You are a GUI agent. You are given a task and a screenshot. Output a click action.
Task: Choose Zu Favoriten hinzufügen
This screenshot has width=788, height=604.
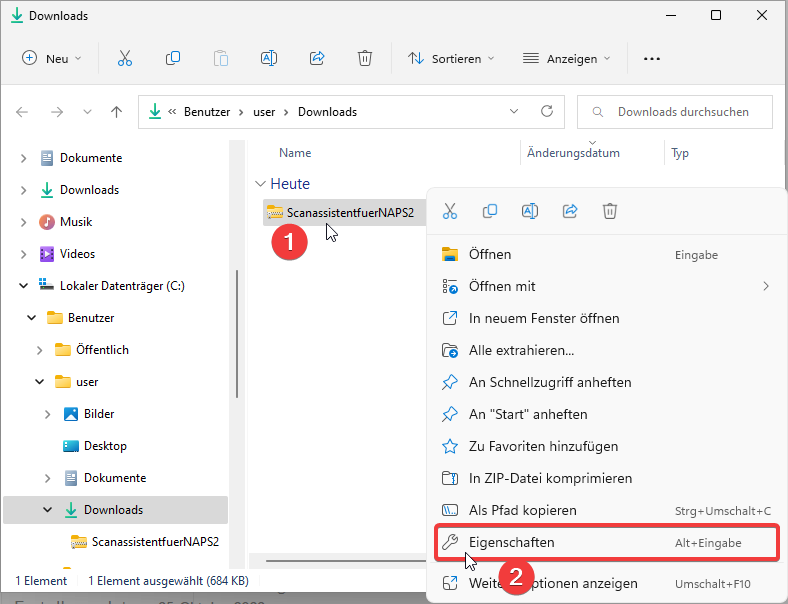[606, 446]
